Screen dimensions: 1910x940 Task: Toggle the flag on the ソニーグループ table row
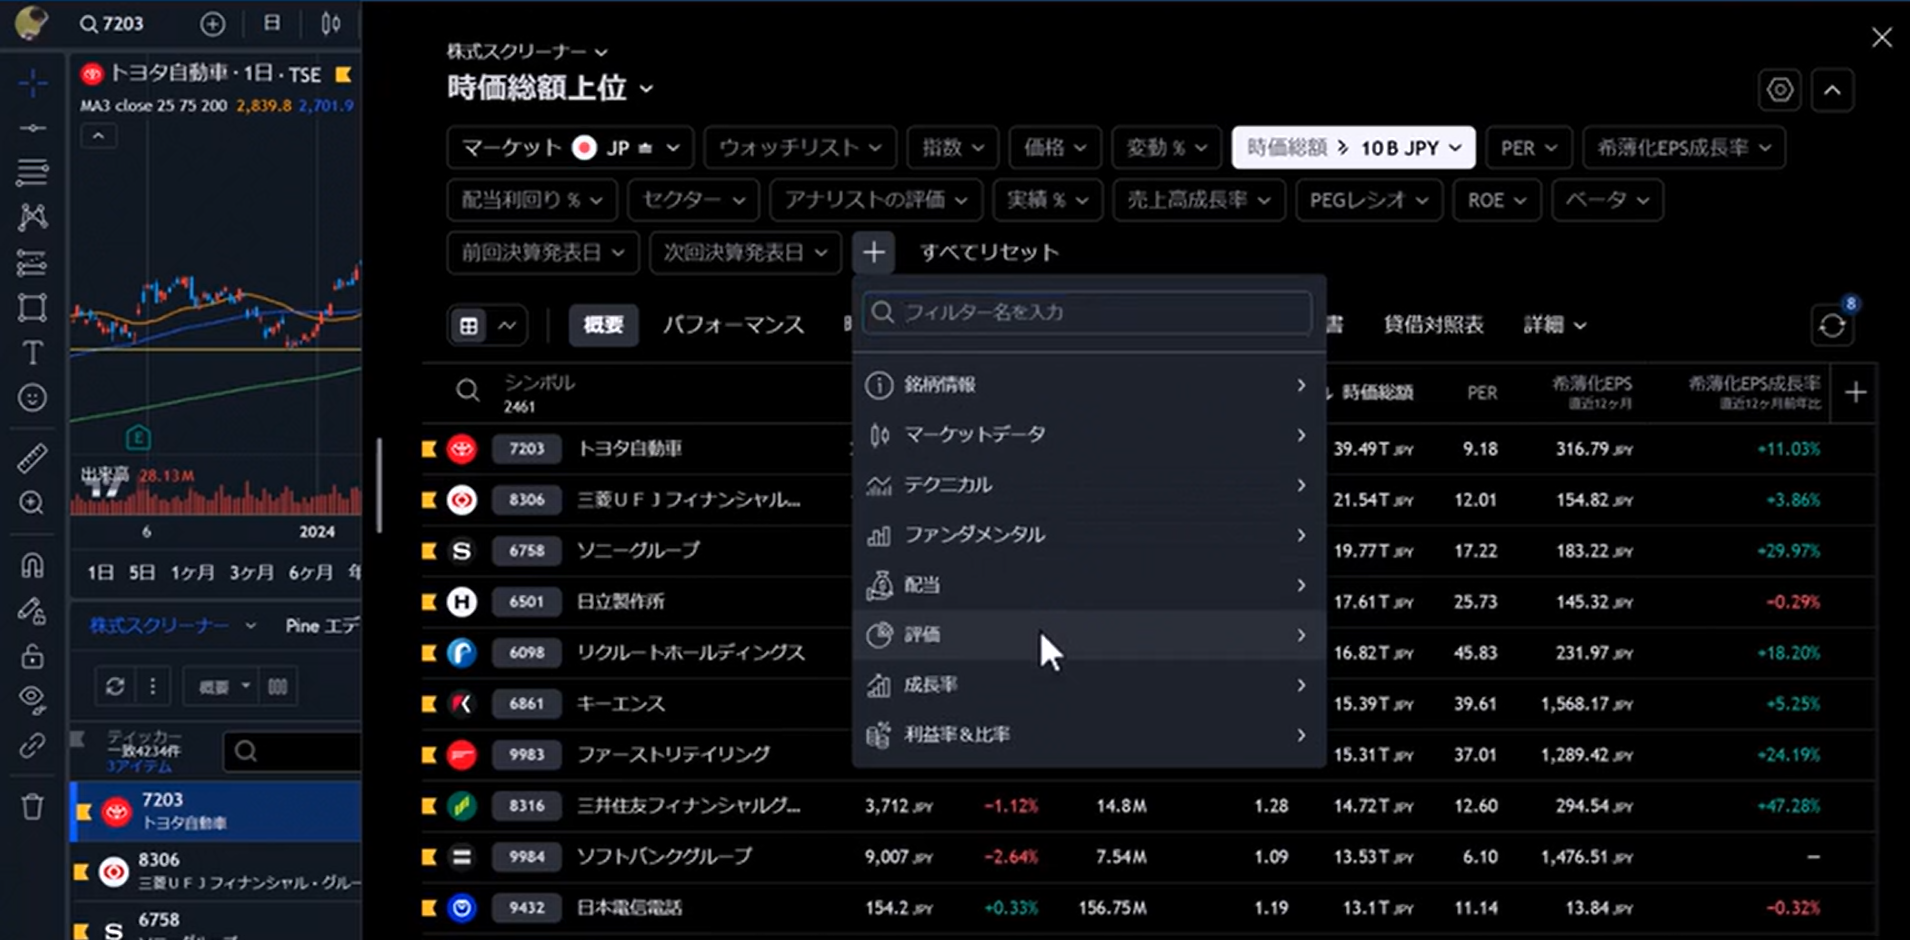pyautogui.click(x=429, y=551)
